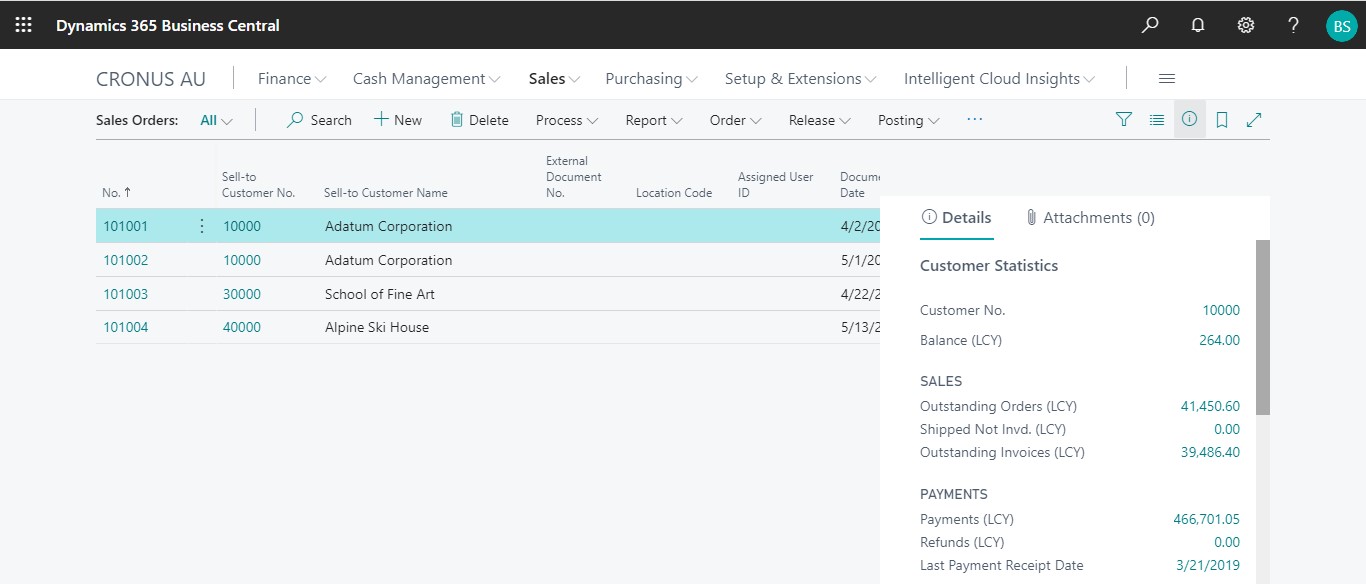Click the row options dots for 101001
This screenshot has height=584, width=1366.
pos(202,226)
